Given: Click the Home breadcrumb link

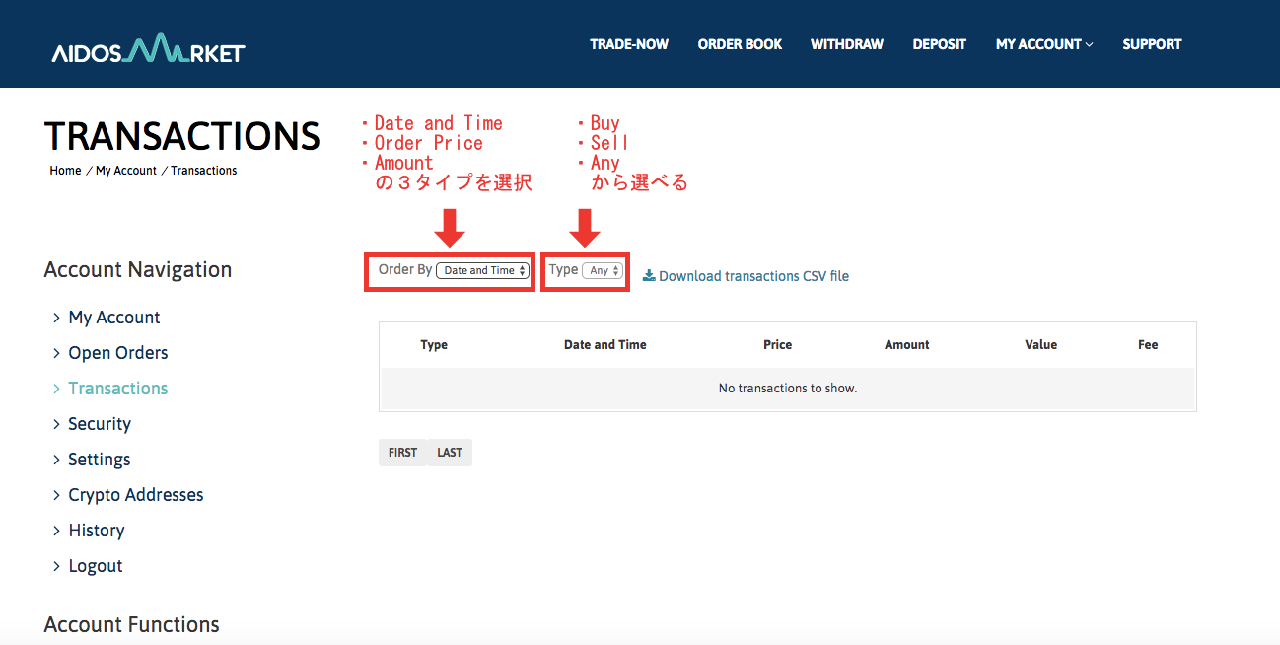Looking at the screenshot, I should click(65, 171).
